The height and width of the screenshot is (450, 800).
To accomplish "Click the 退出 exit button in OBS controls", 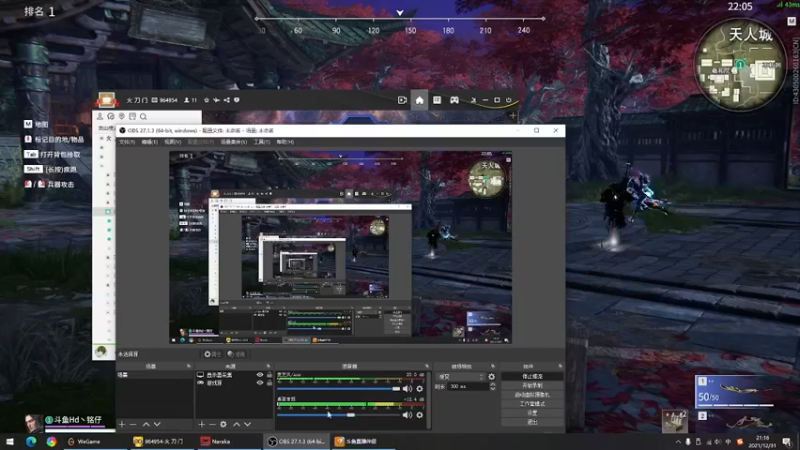I will click(532, 422).
